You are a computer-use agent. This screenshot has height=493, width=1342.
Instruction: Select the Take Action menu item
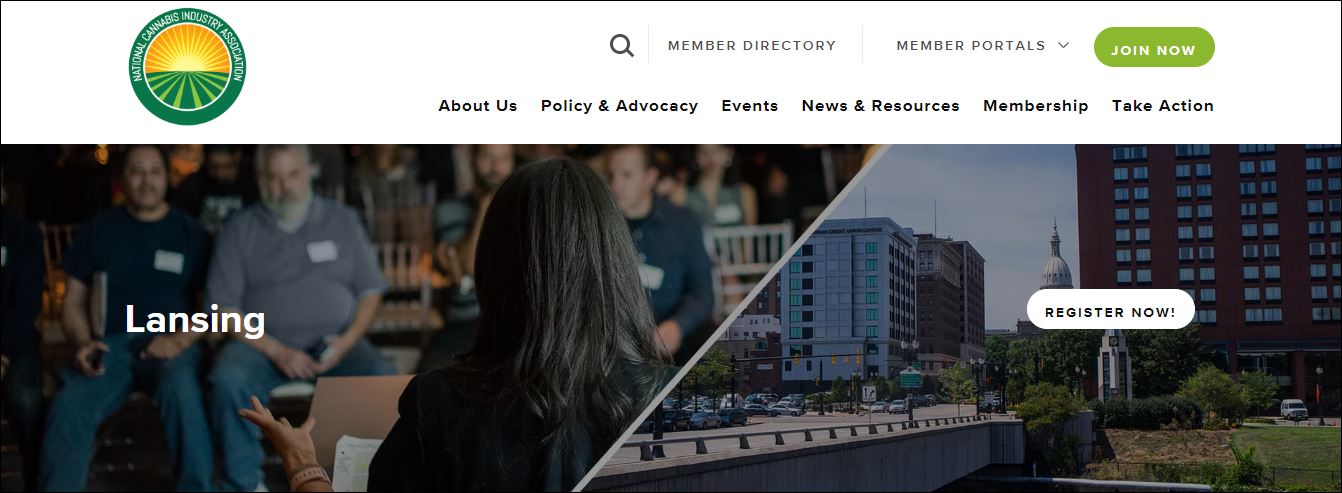coord(1163,105)
